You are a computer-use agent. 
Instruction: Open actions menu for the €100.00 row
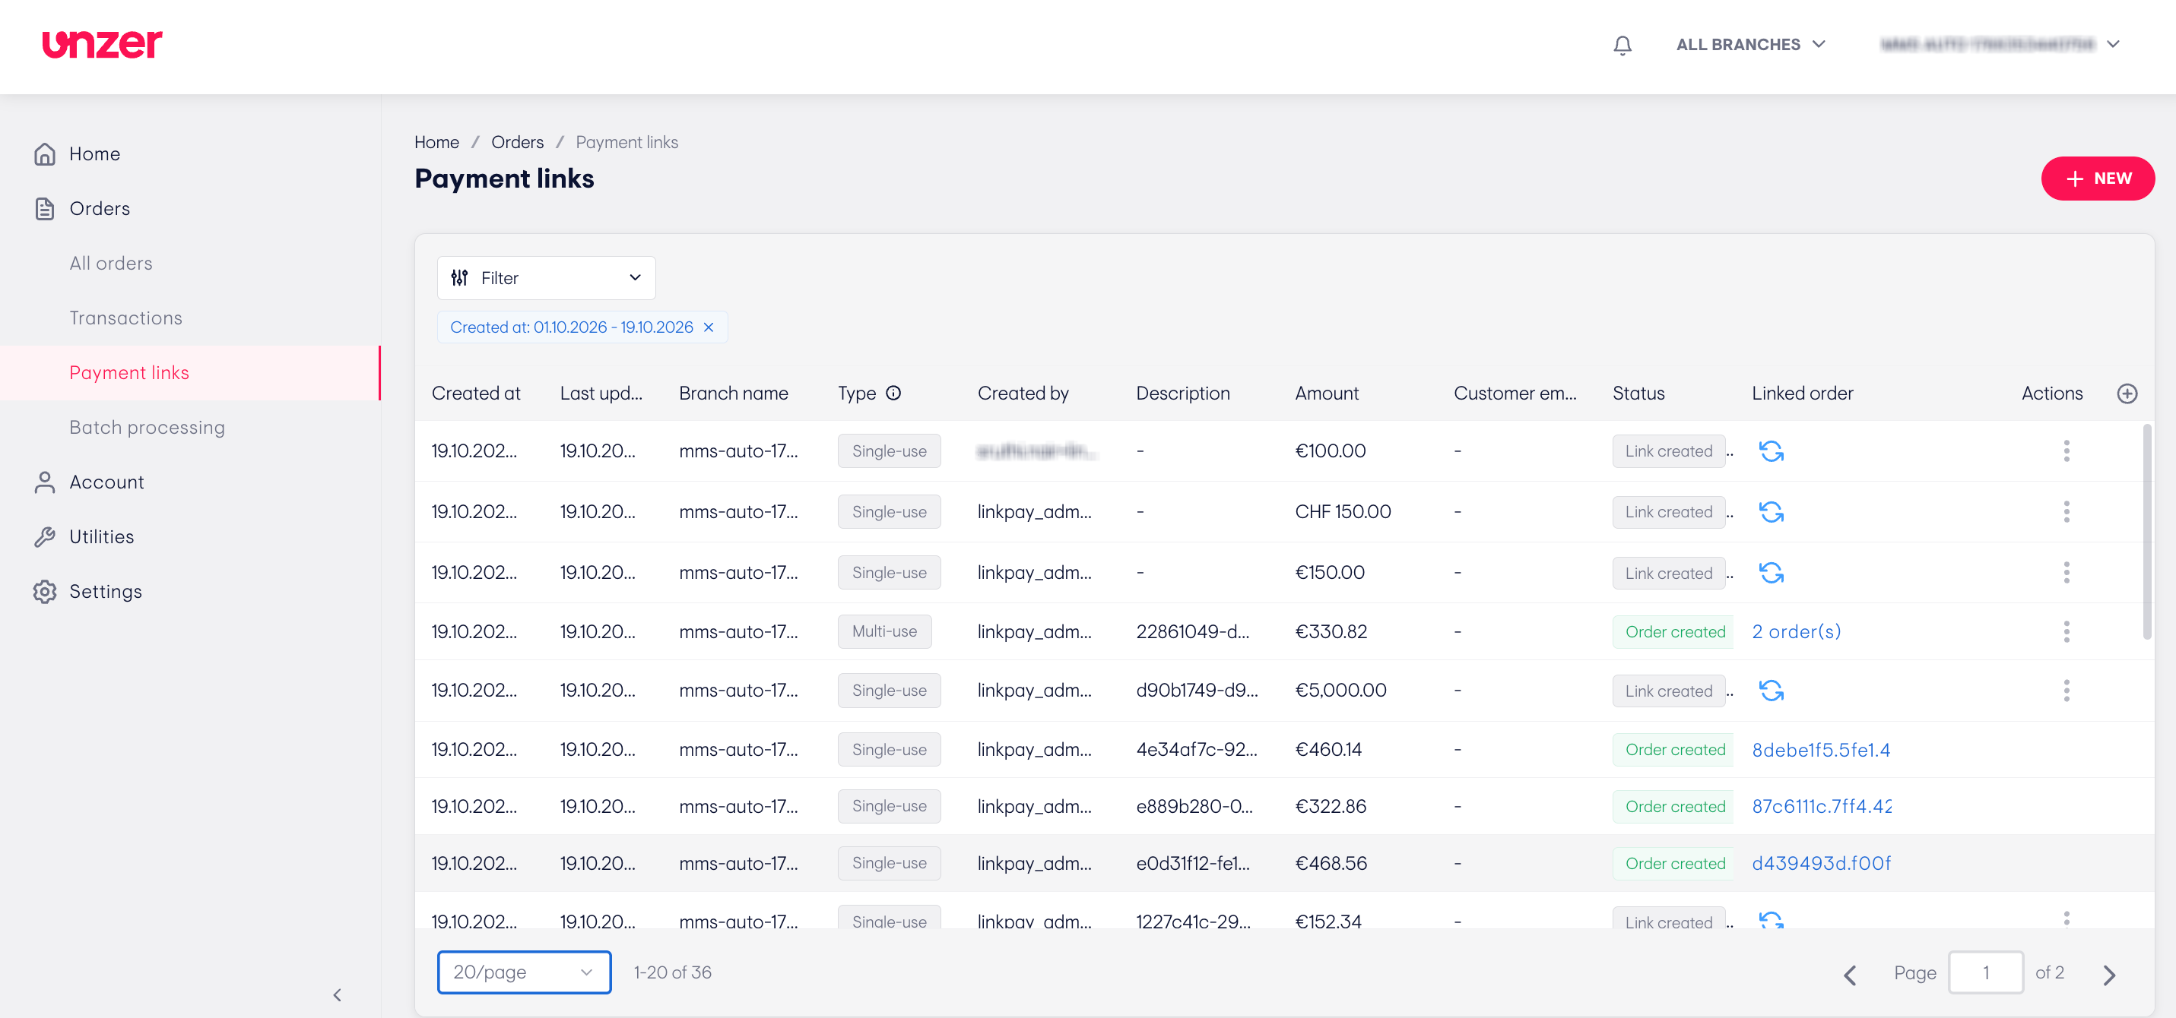[2066, 451]
